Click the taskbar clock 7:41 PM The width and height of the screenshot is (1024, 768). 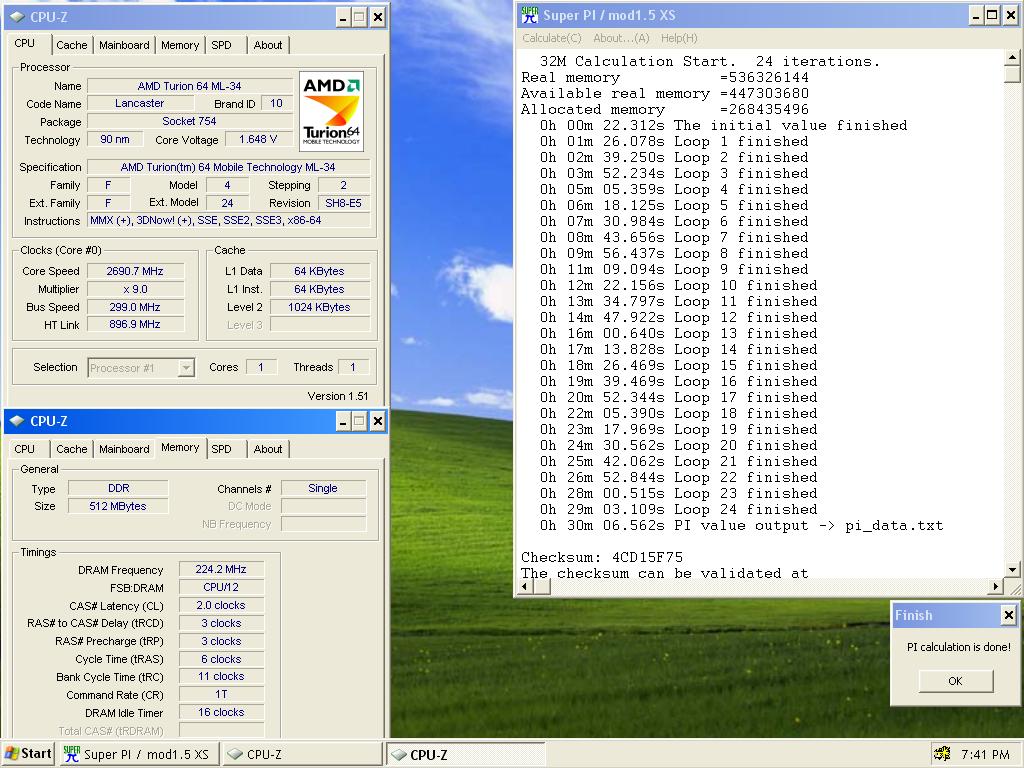click(x=985, y=754)
